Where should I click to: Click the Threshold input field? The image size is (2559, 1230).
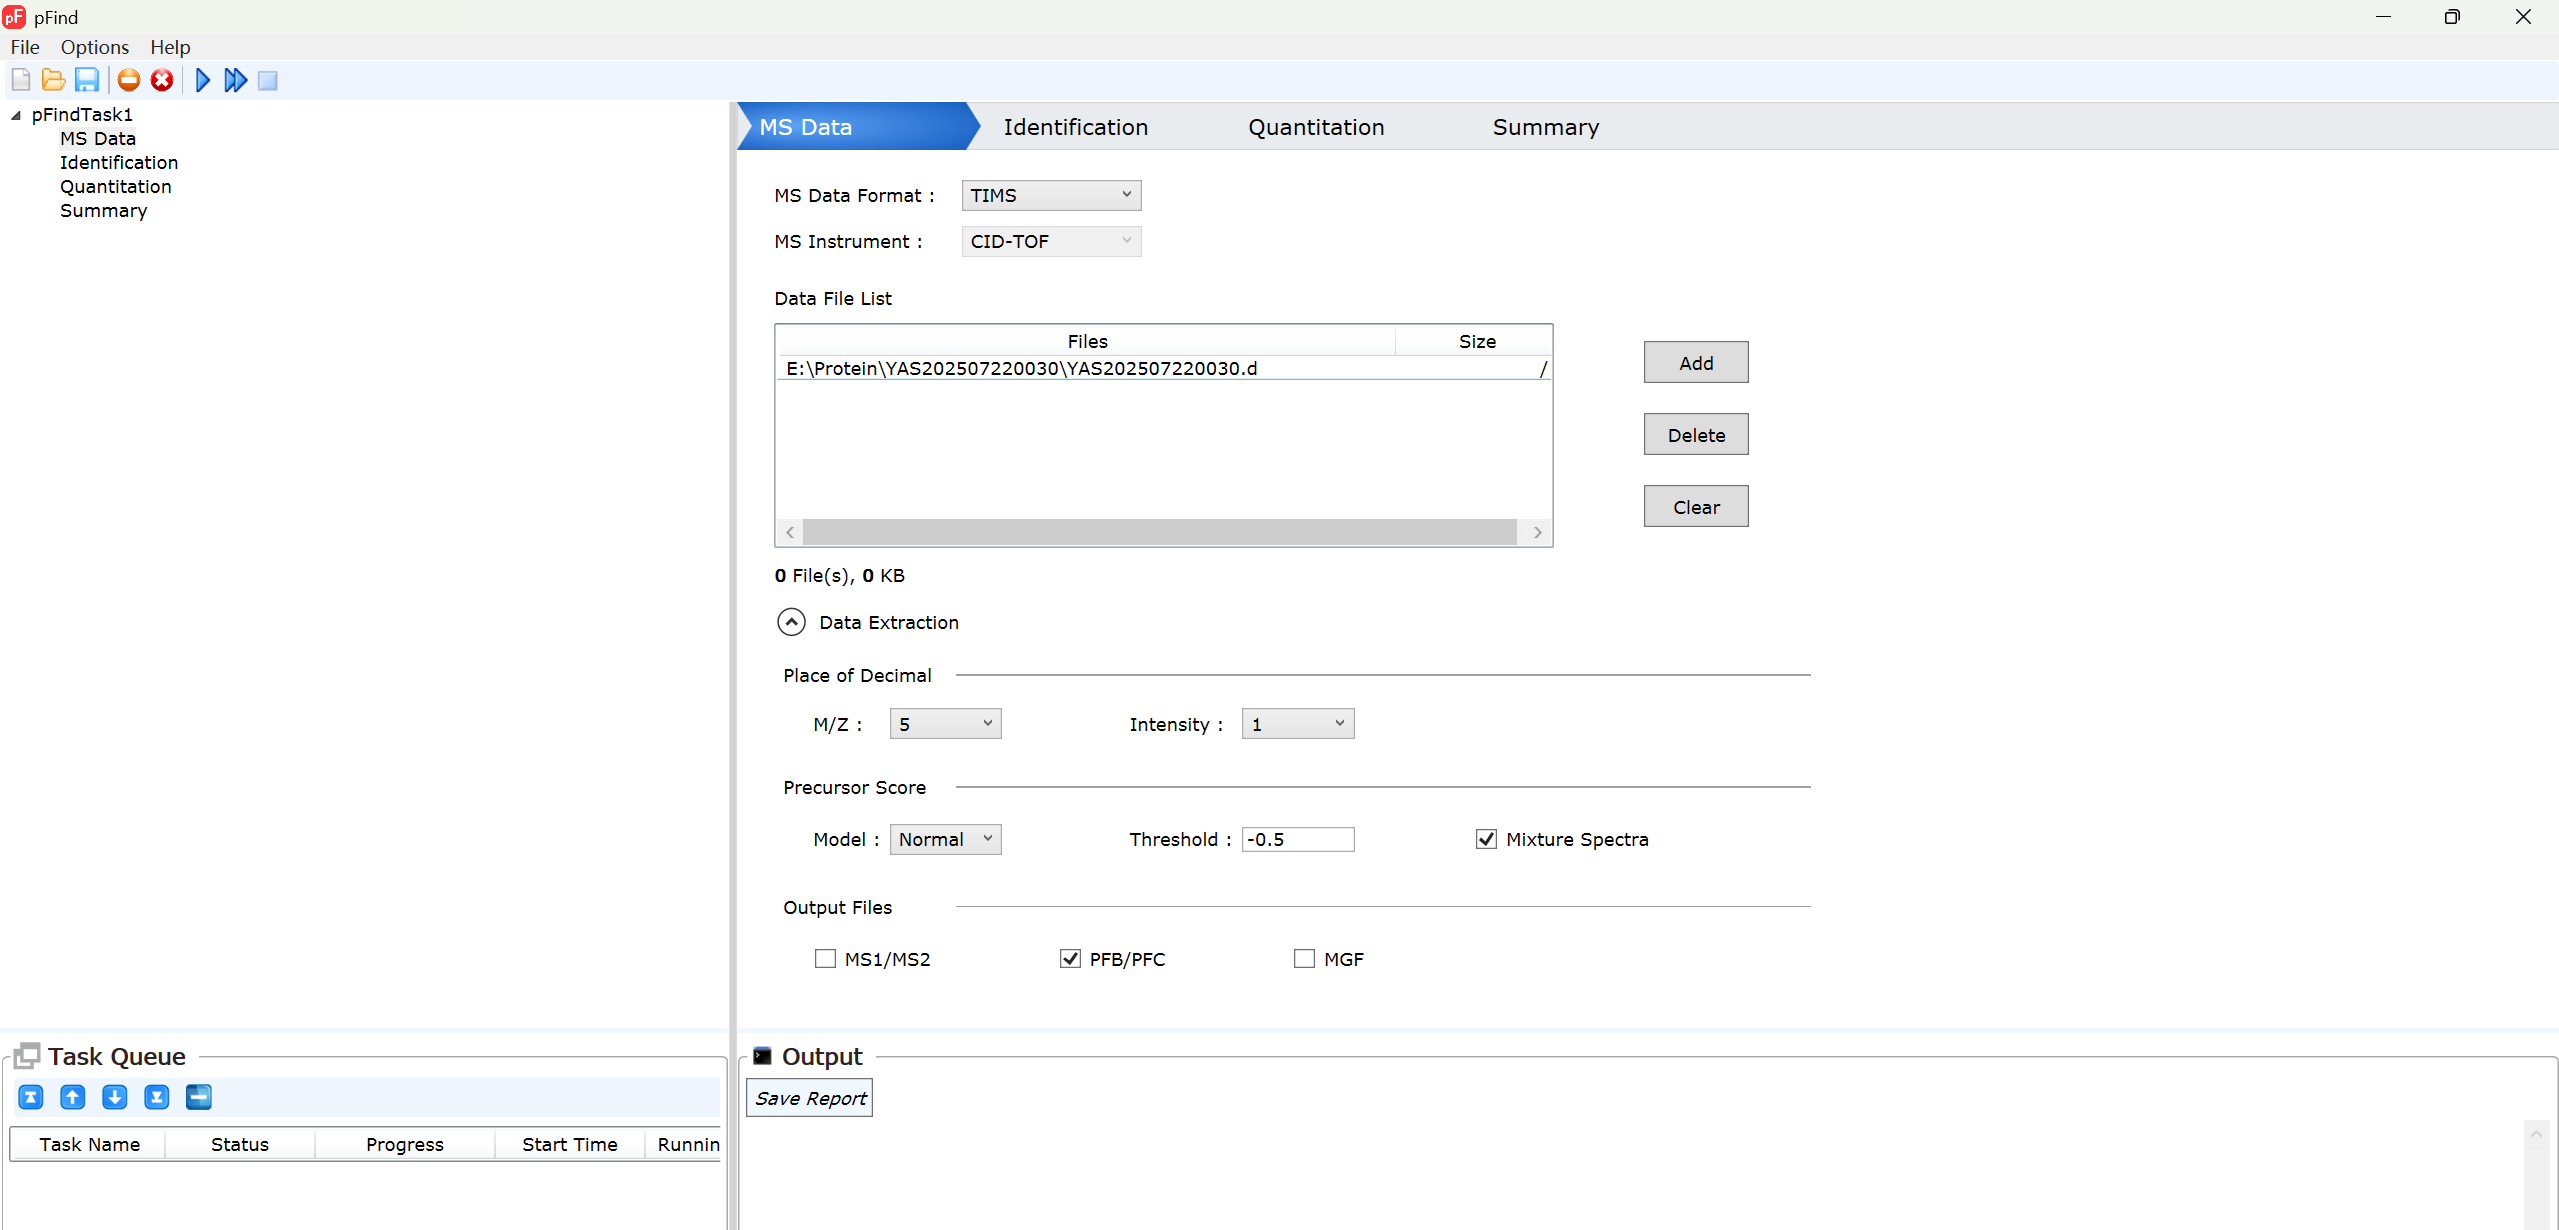click(1297, 839)
